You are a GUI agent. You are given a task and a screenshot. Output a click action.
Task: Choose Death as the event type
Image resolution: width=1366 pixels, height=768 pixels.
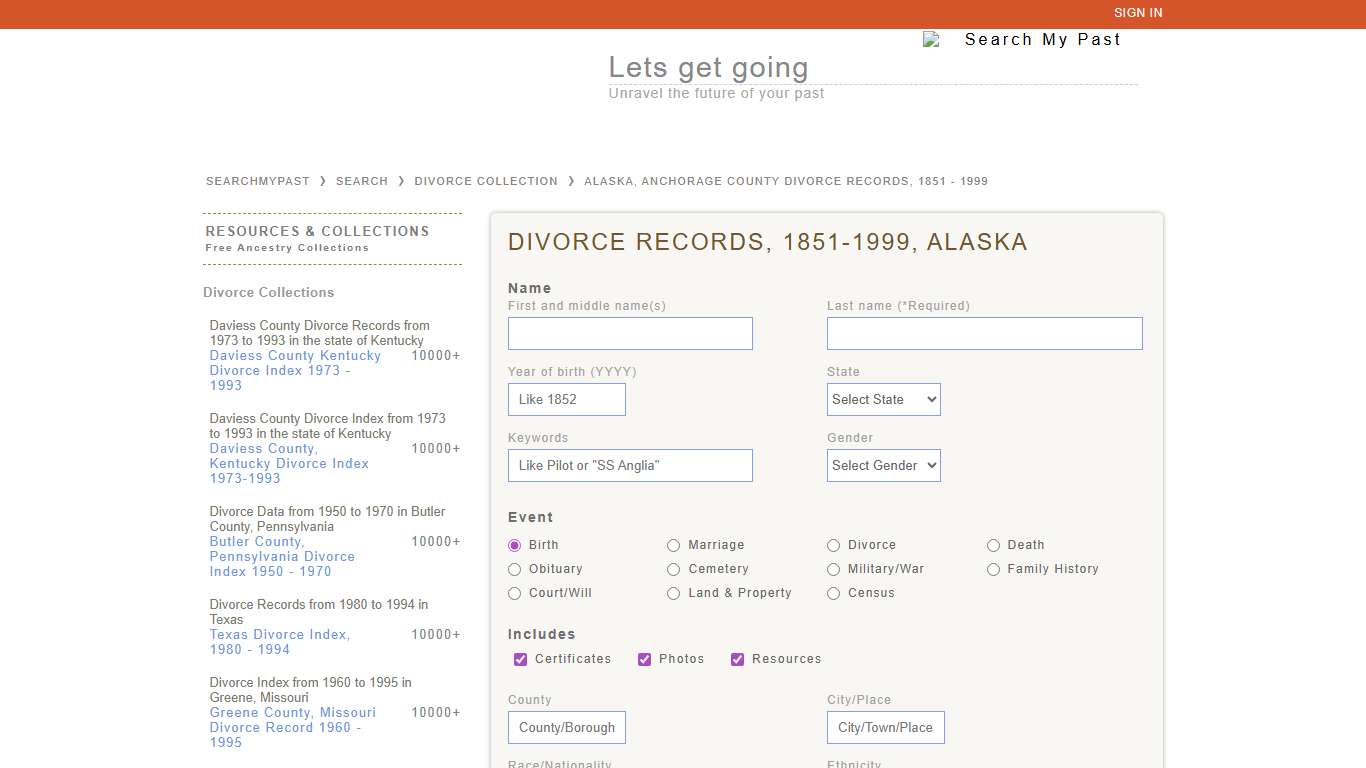[x=994, y=545]
